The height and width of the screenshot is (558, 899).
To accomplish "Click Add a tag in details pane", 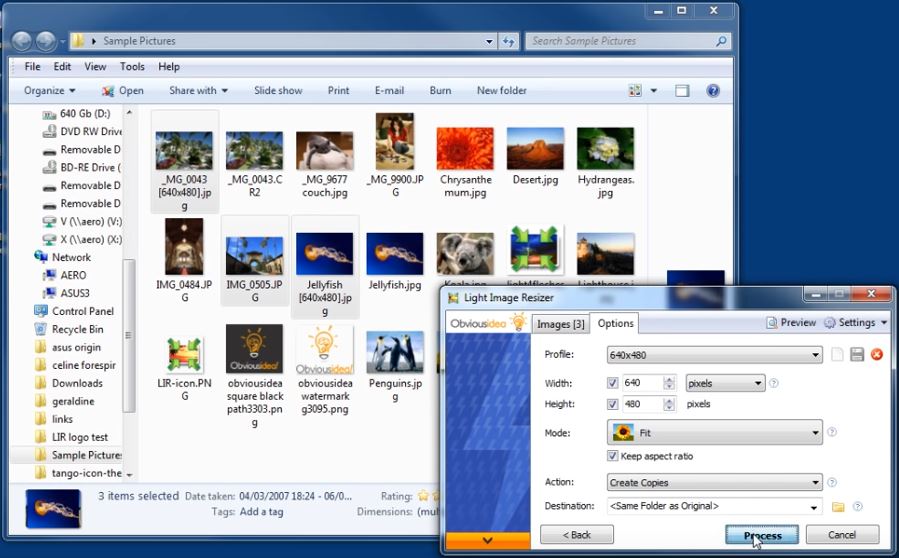I will click(x=261, y=512).
